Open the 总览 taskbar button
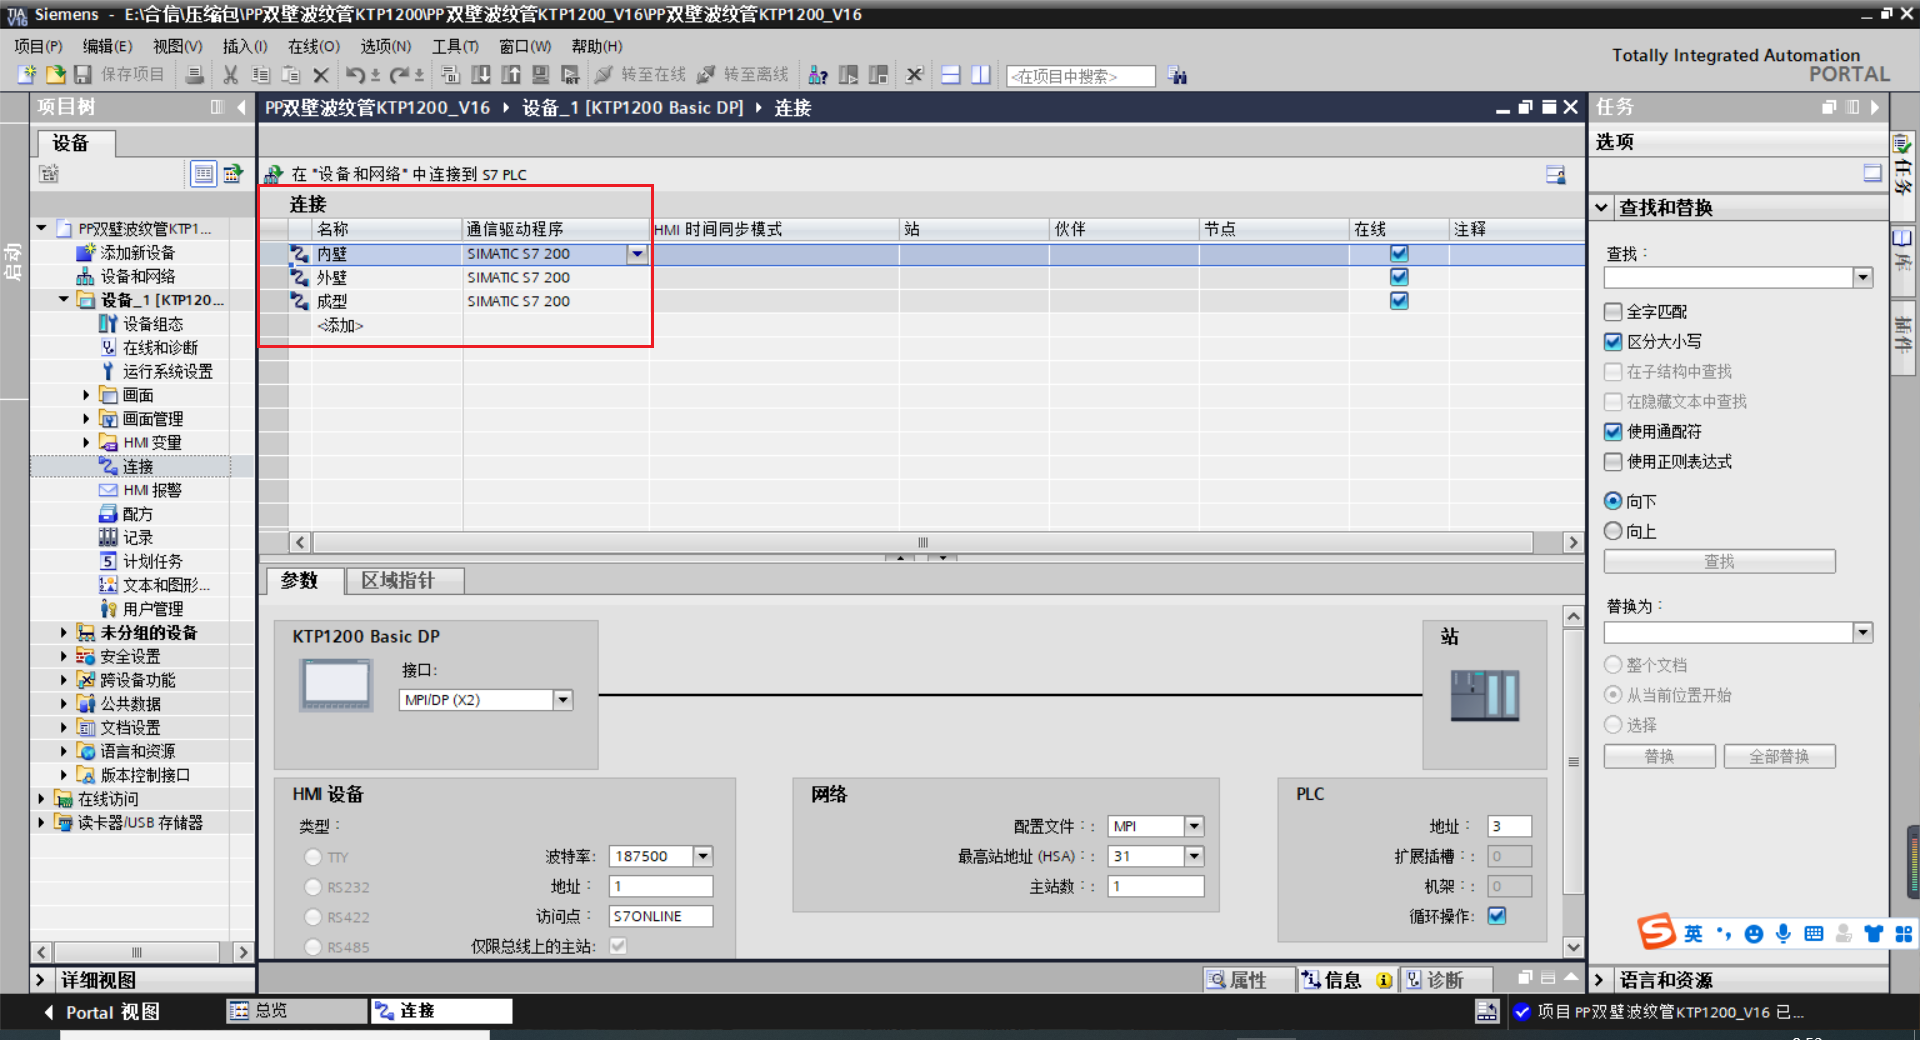The width and height of the screenshot is (1920, 1040). click(297, 1011)
